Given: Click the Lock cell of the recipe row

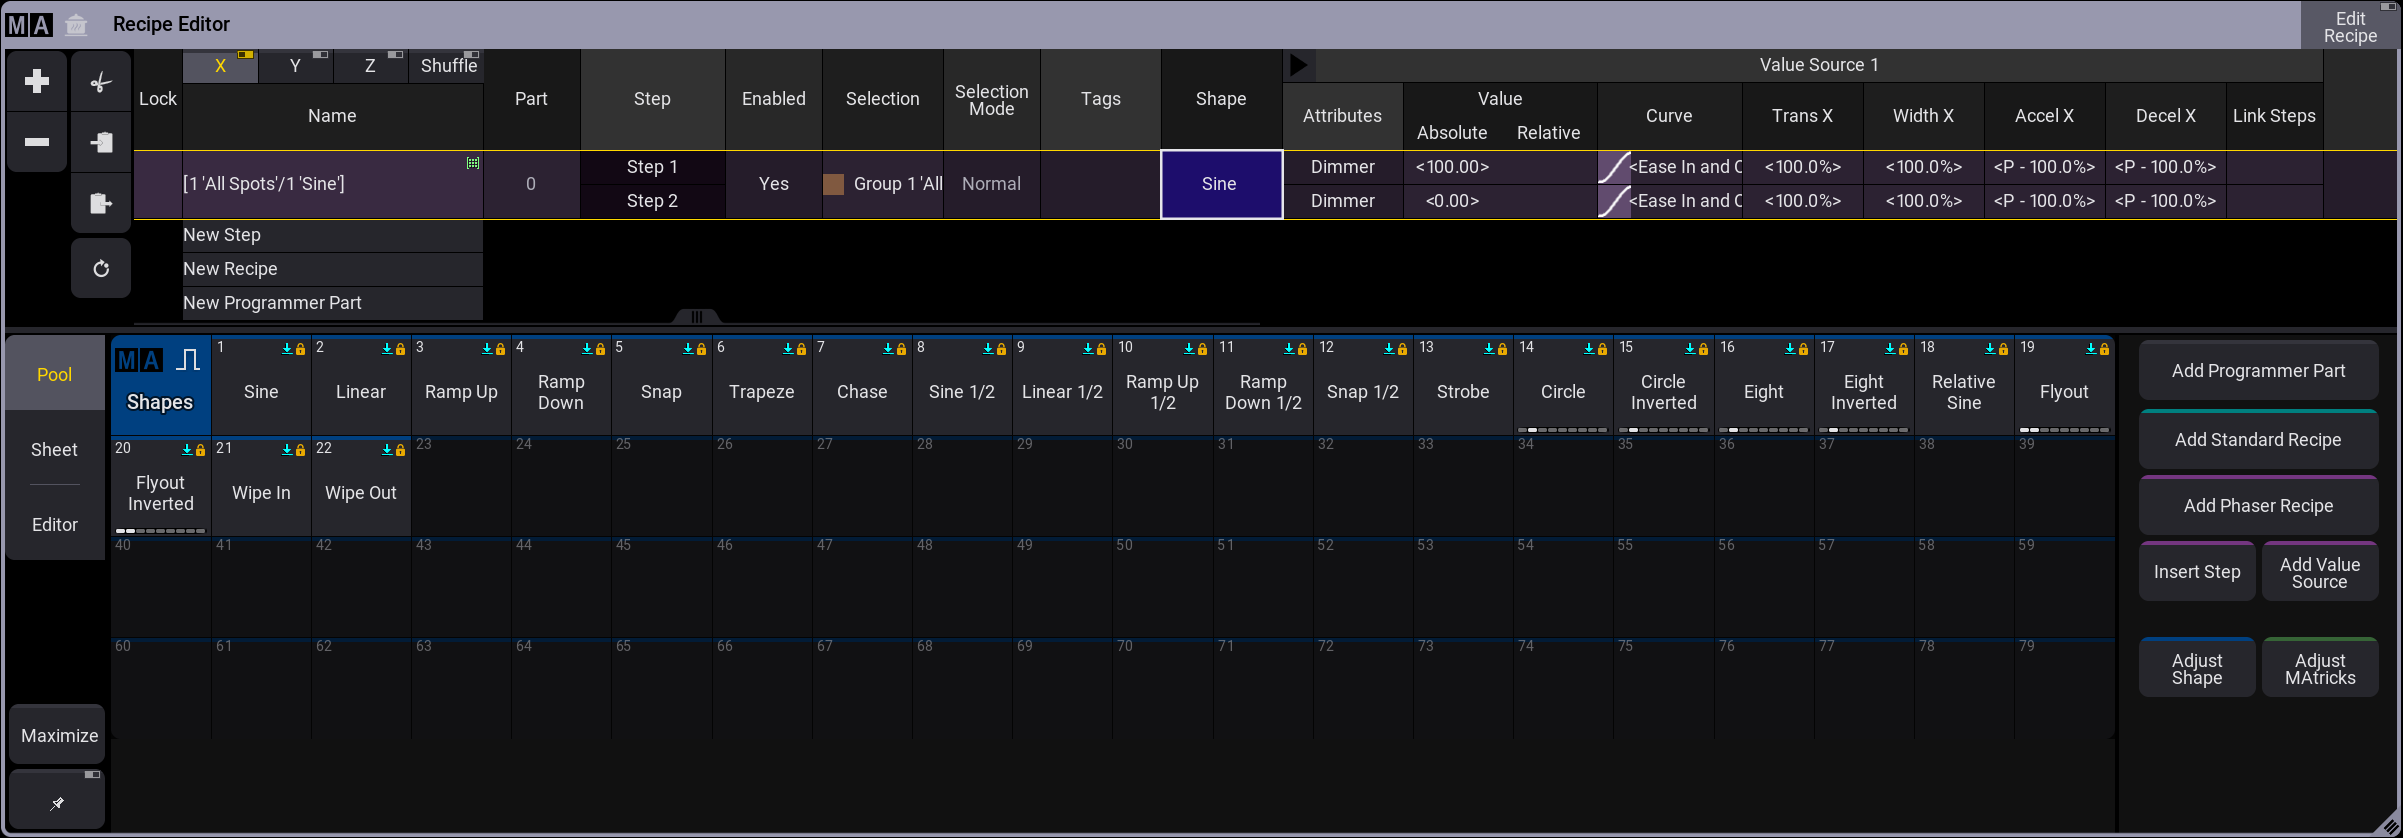Looking at the screenshot, I should coord(158,184).
